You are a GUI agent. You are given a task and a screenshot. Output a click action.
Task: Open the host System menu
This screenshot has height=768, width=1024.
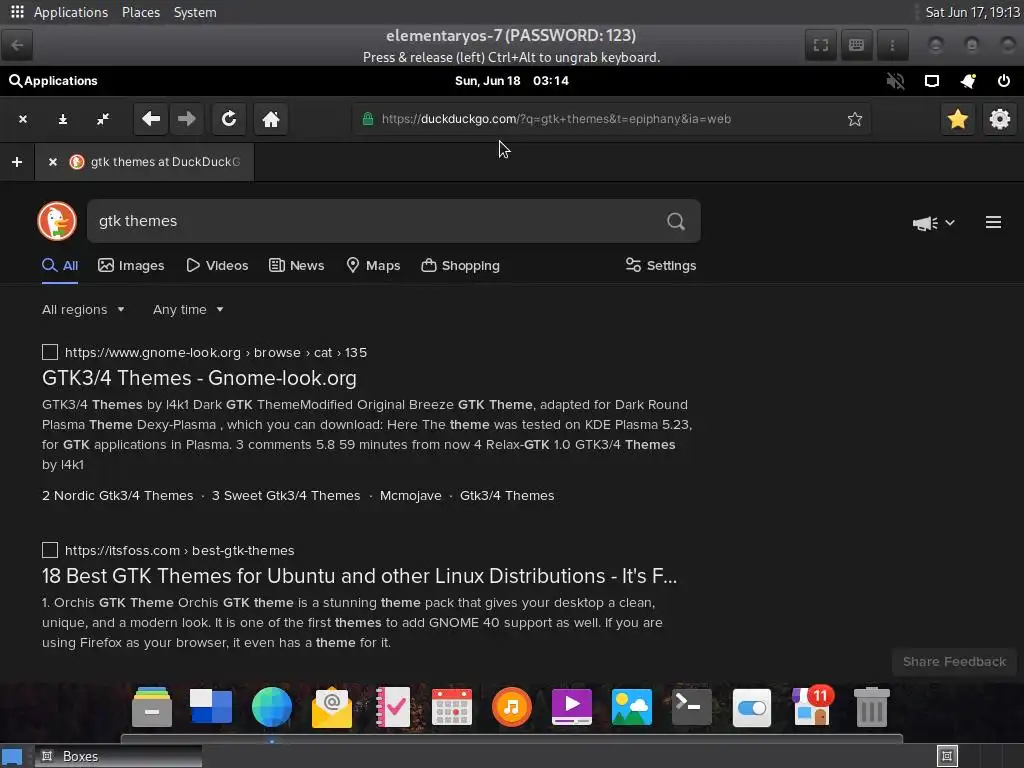point(195,12)
